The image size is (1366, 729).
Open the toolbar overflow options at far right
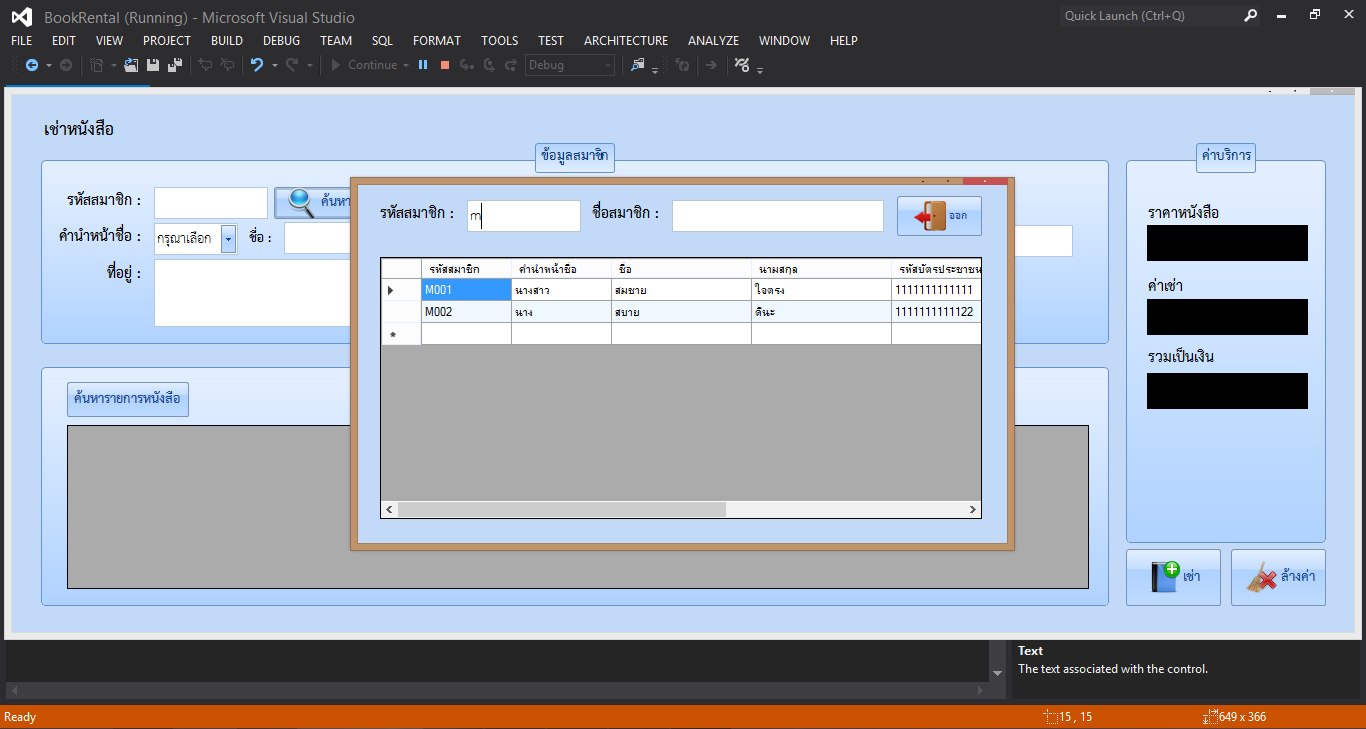[x=761, y=70]
